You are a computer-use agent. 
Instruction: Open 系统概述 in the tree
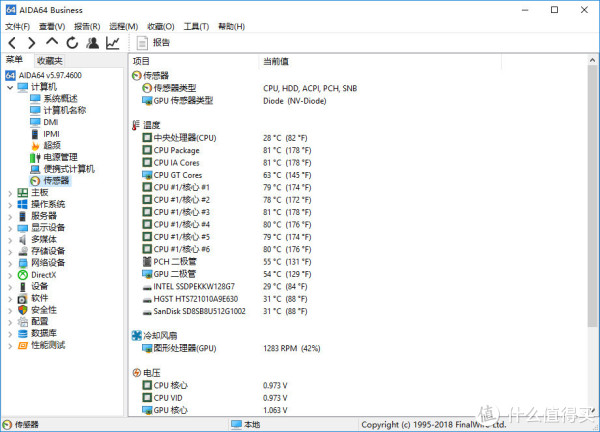pos(60,99)
